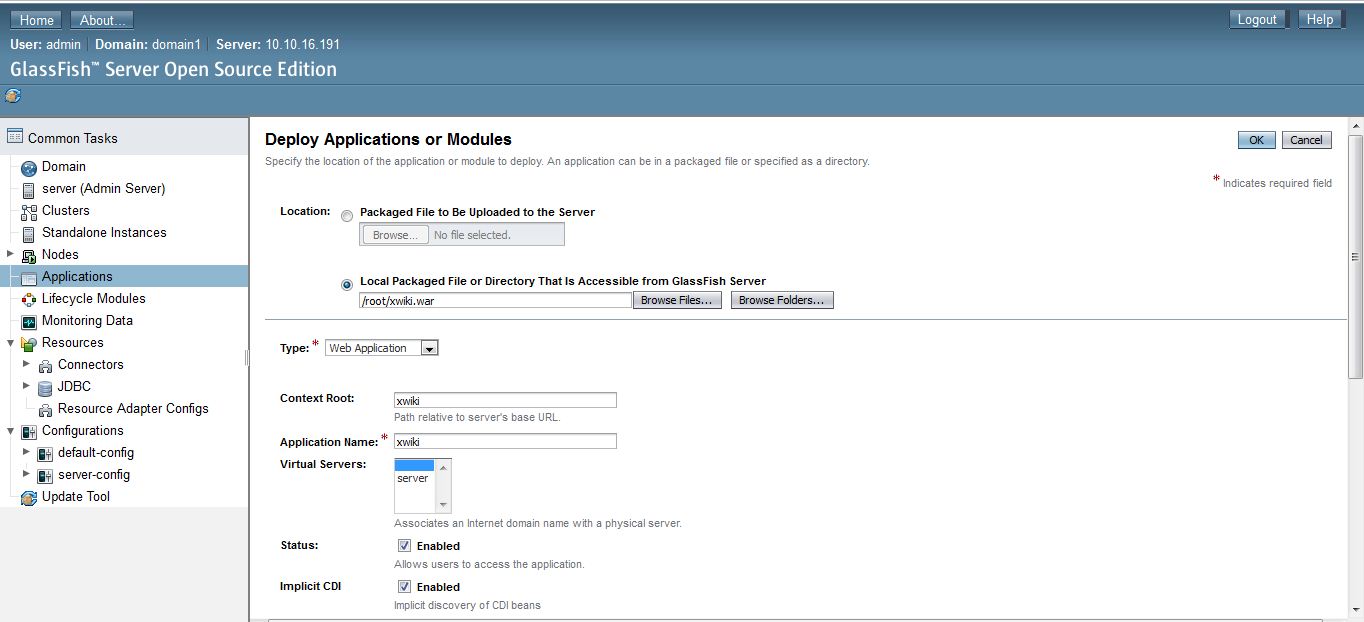Select the Local Packaged File or Directory radio
This screenshot has width=1364, height=622.
[347, 284]
